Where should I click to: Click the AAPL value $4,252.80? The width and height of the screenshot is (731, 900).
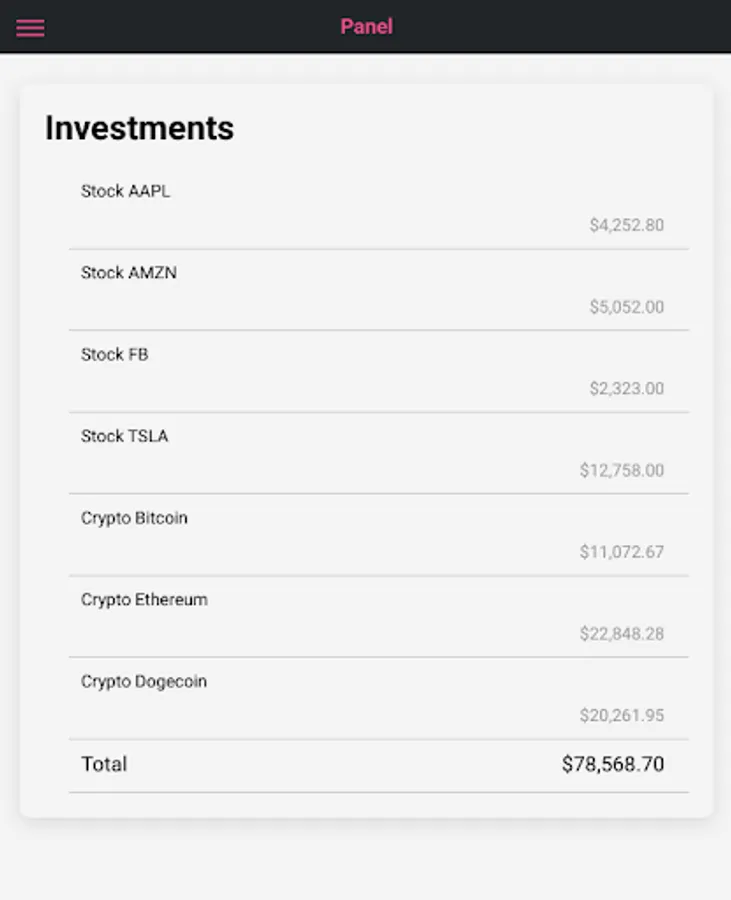point(626,225)
